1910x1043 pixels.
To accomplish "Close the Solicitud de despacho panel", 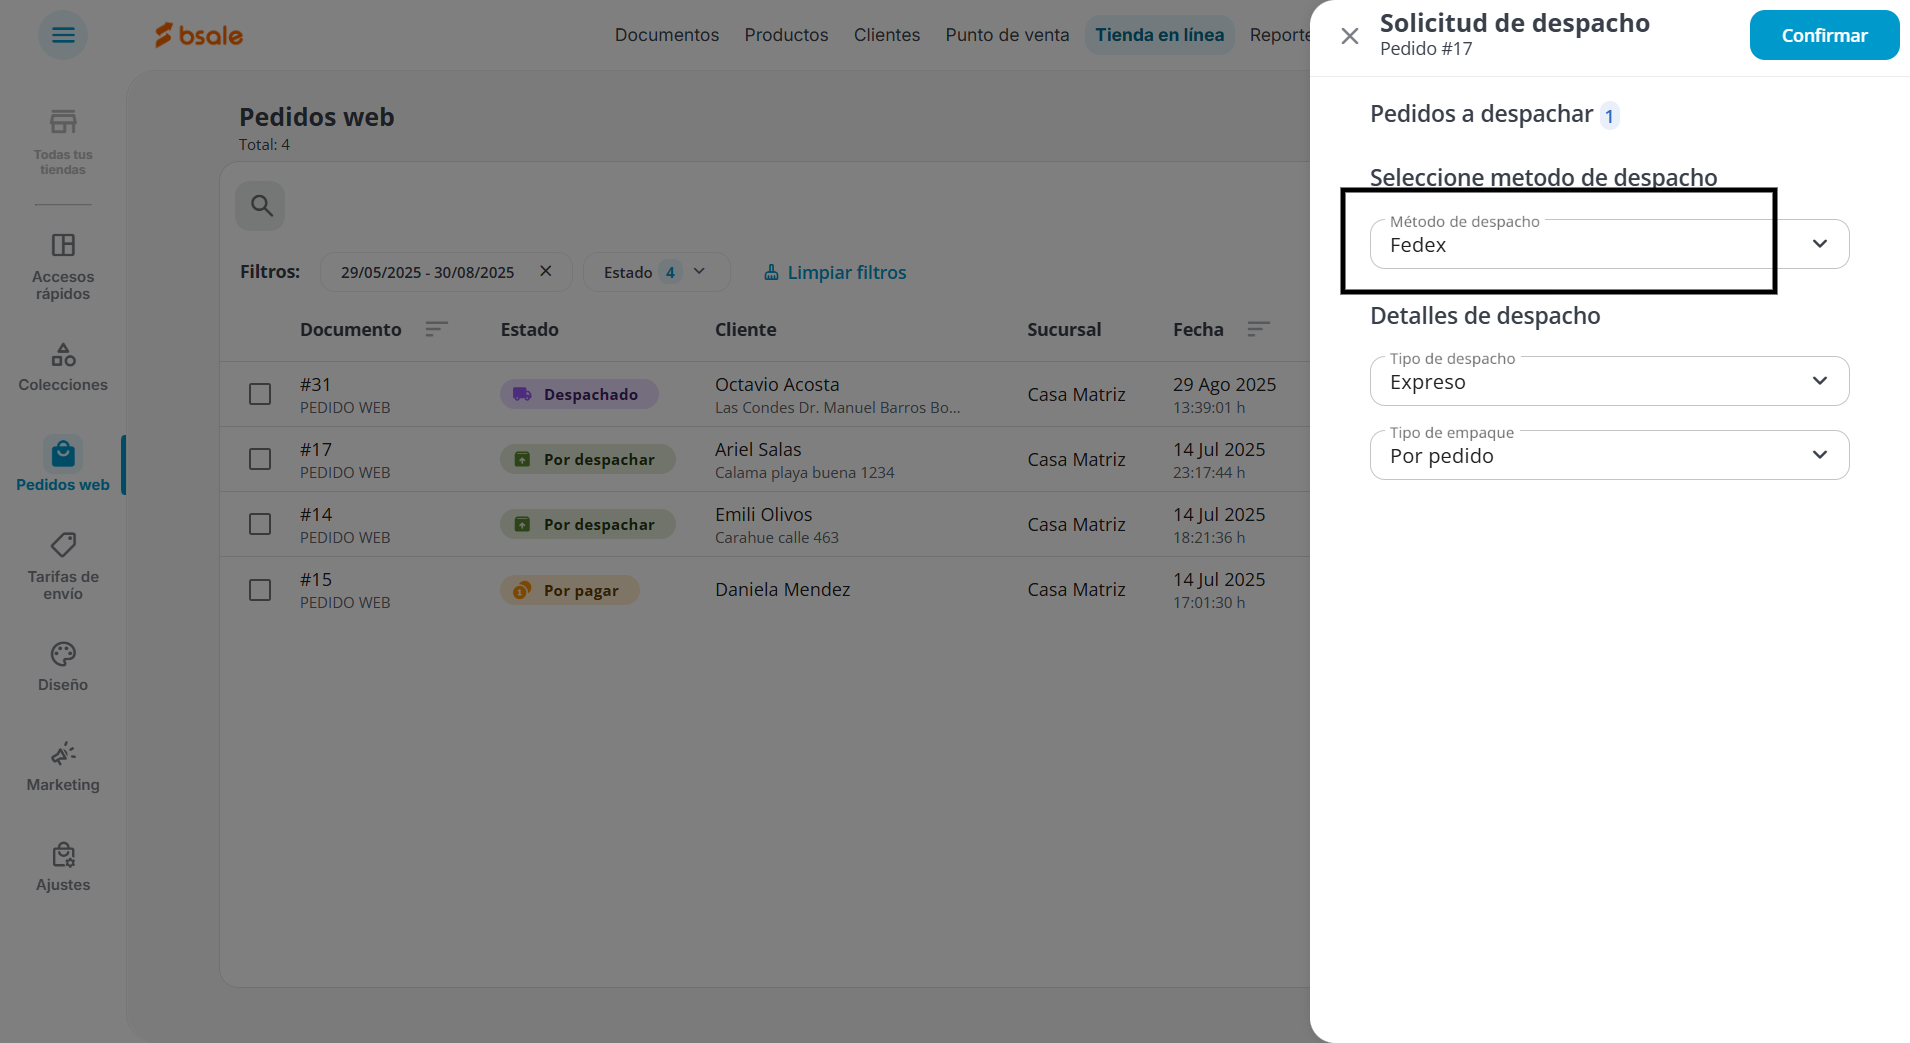I will [x=1350, y=36].
